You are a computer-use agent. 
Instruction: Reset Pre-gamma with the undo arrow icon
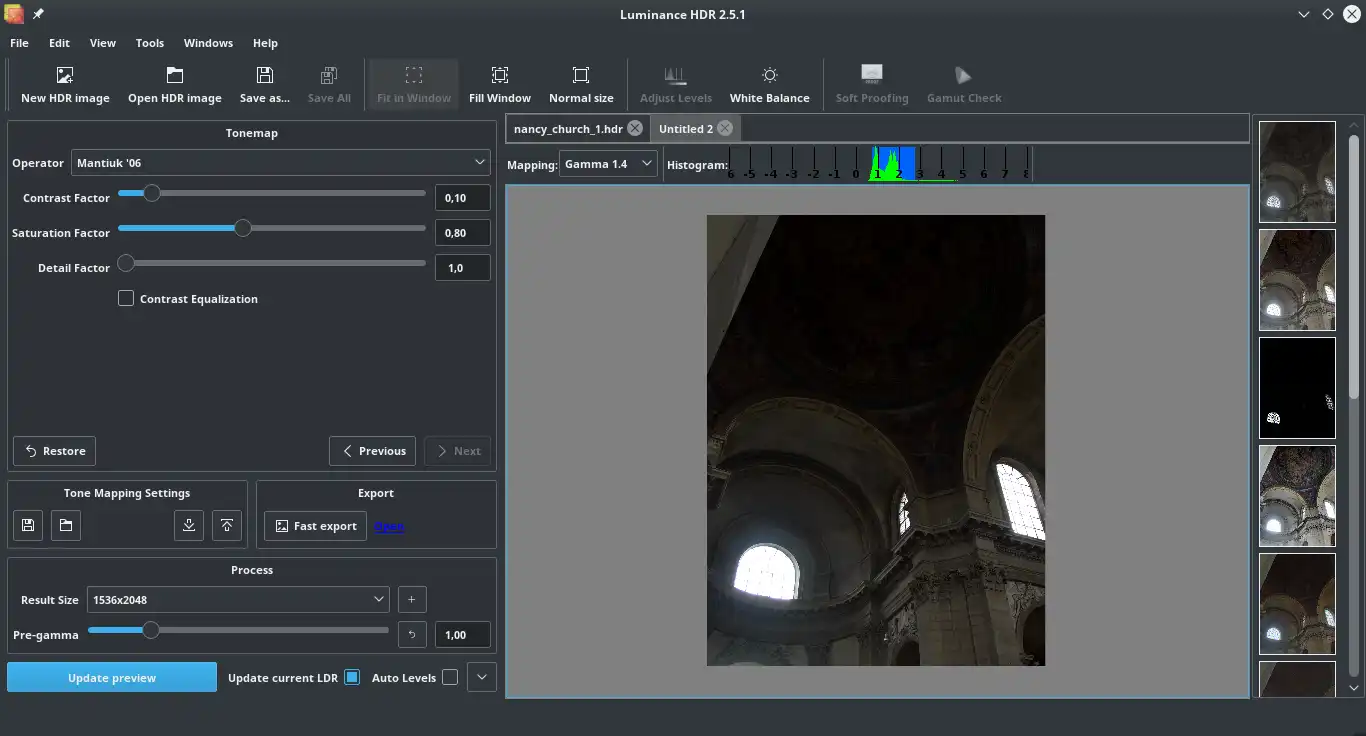point(412,635)
